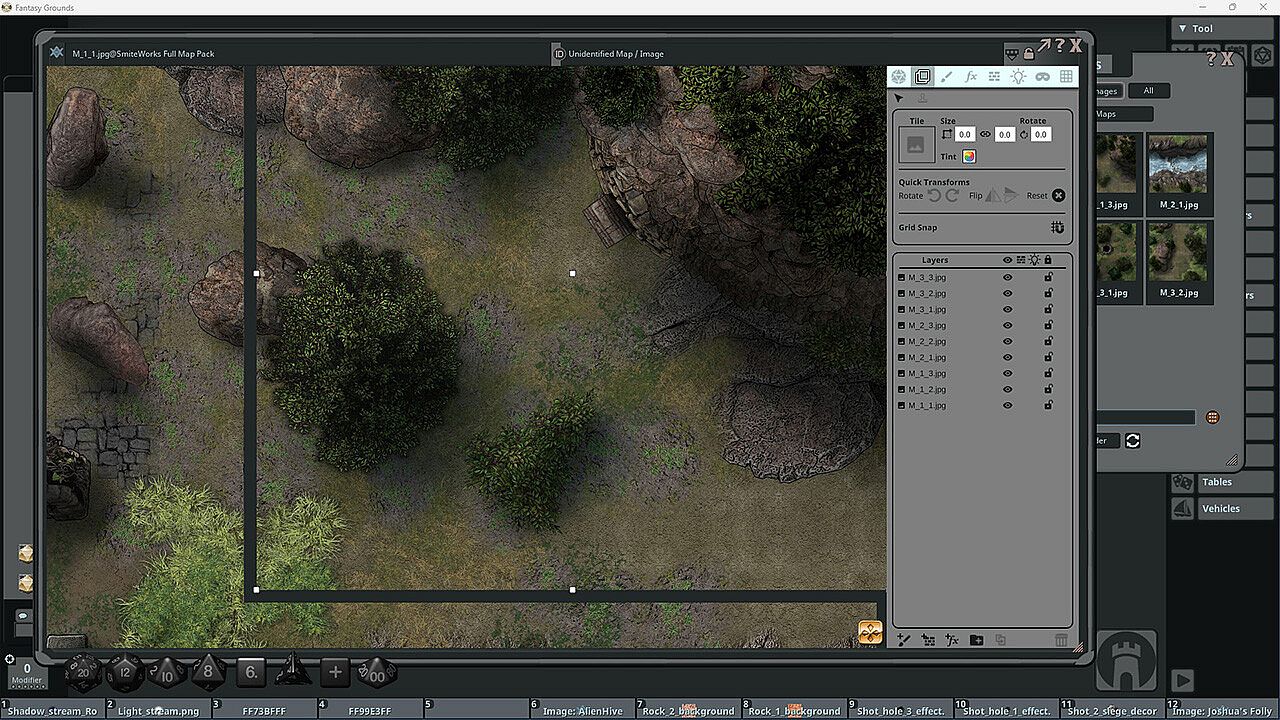Open the grid settings tab

coord(1066,77)
